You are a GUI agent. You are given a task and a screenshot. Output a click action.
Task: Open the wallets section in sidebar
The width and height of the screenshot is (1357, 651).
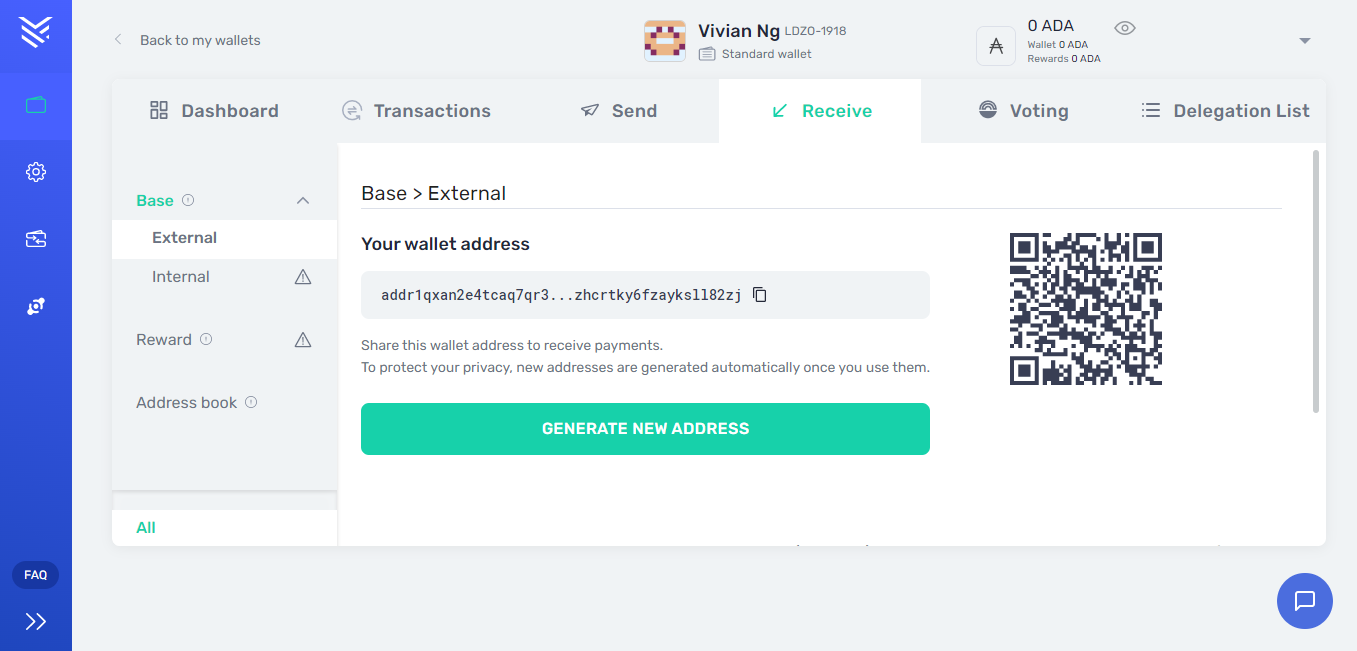coord(36,105)
